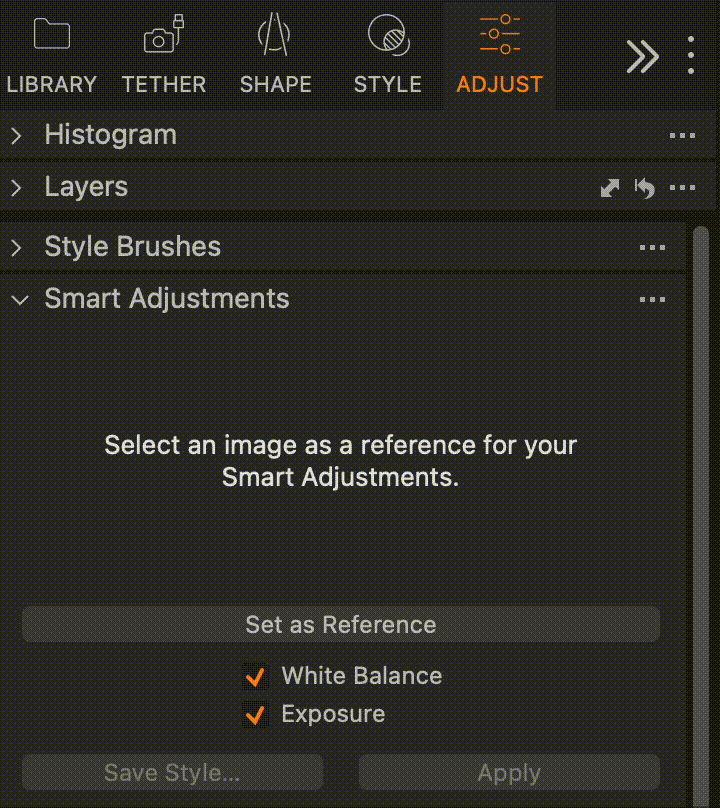Collapse the Smart Adjustments panel
720x808 pixels.
pyautogui.click(x=20, y=299)
